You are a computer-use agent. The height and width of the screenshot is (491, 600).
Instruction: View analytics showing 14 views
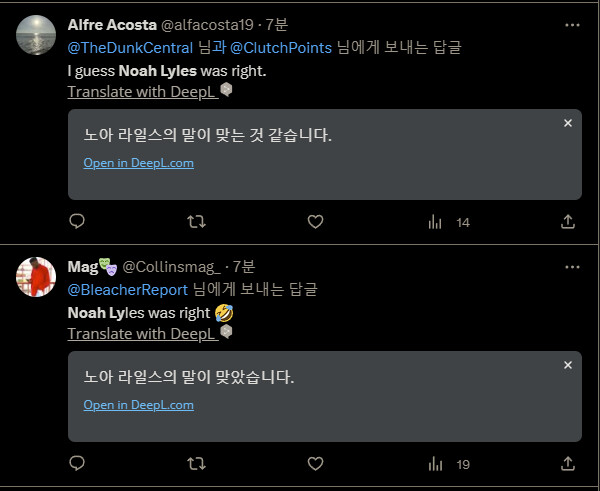click(449, 222)
